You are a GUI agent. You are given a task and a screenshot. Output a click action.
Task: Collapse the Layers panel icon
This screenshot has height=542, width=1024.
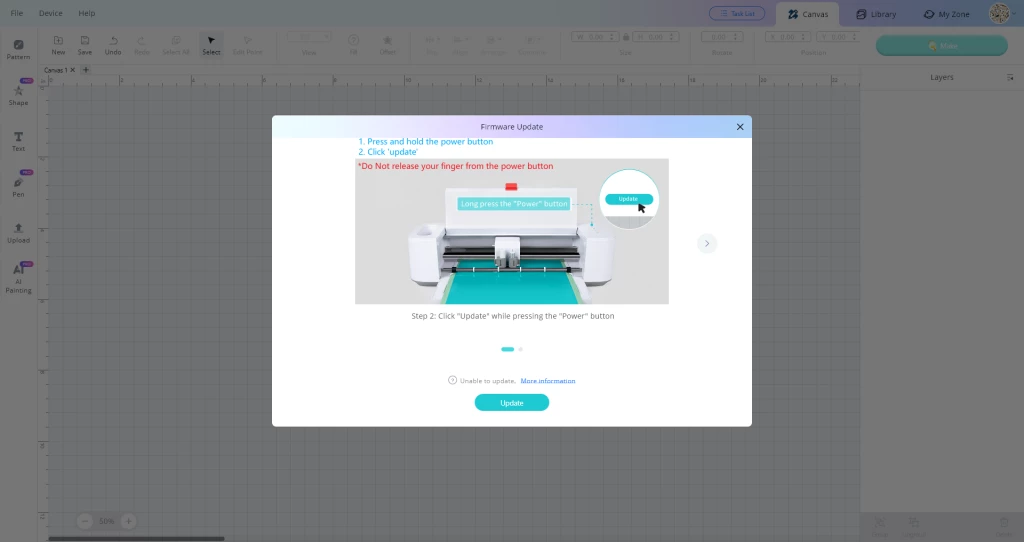tap(1010, 78)
